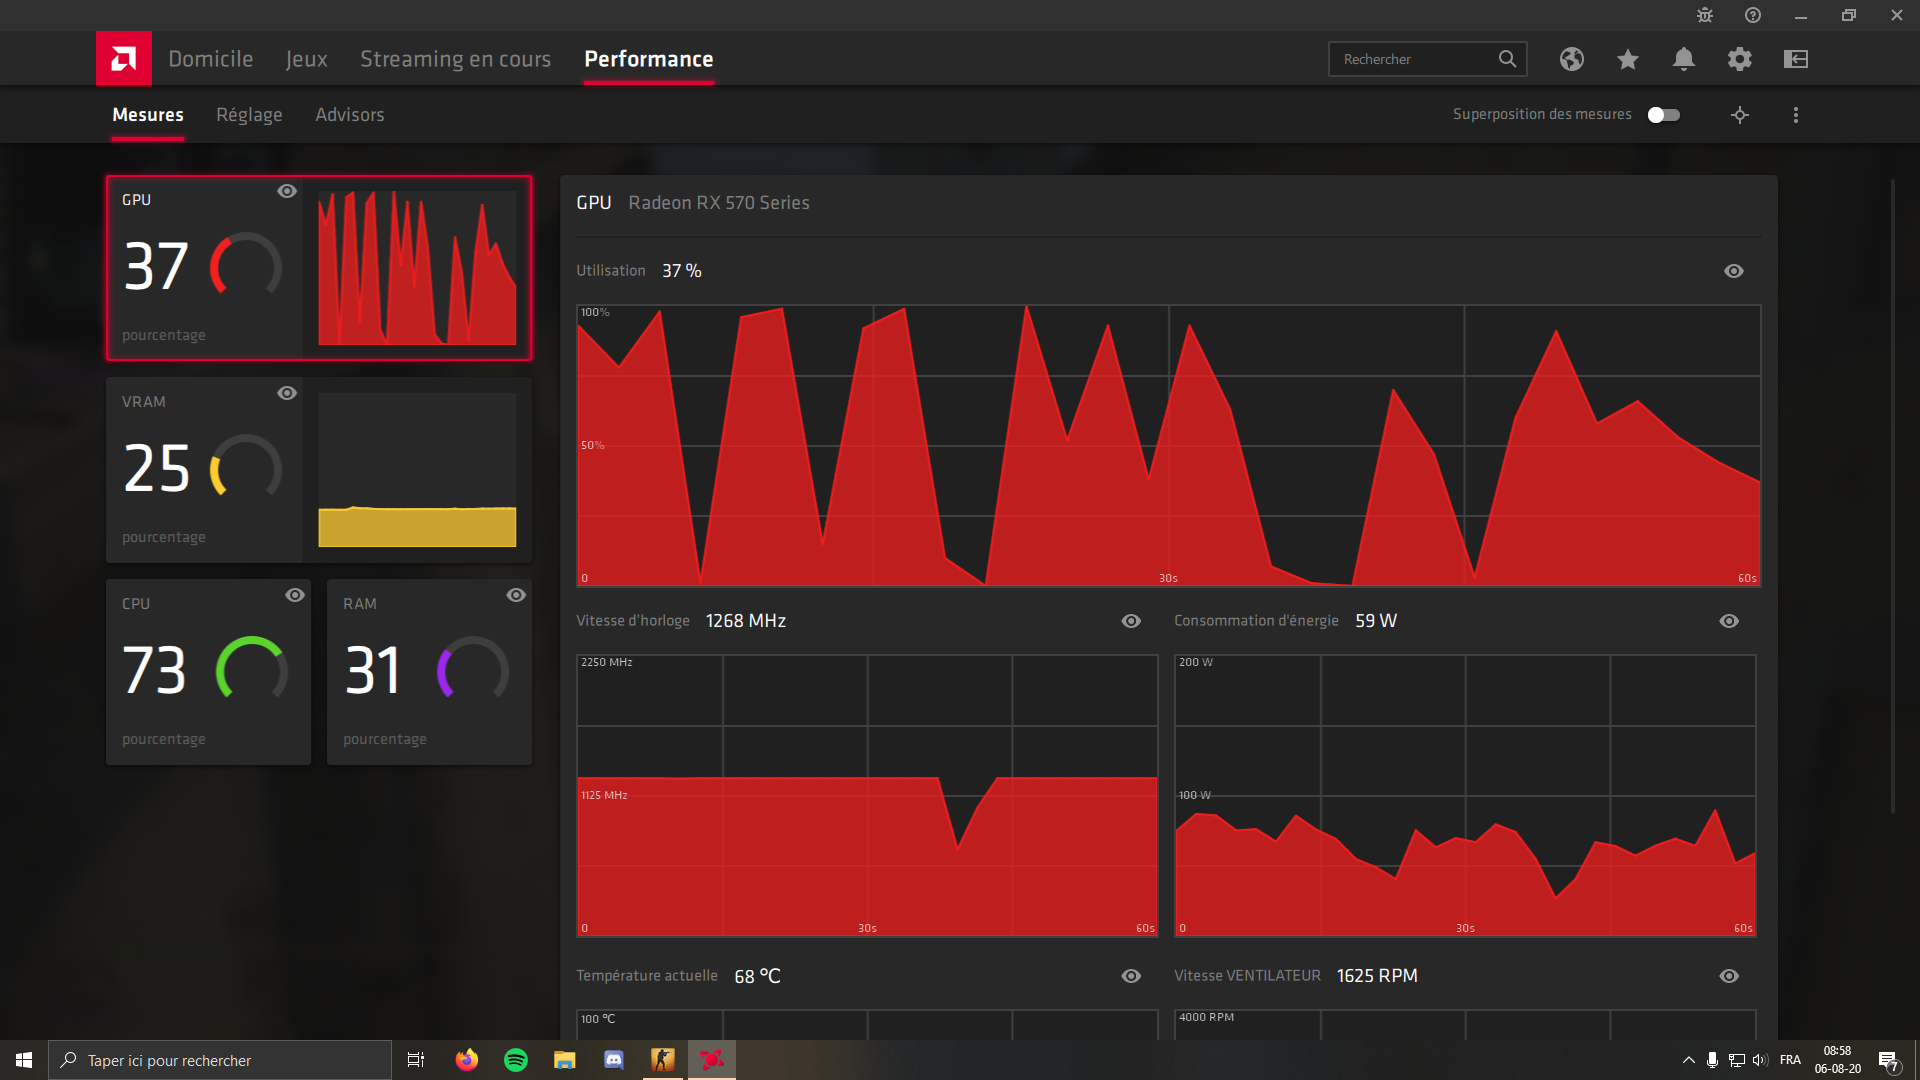This screenshot has width=1920, height=1080.
Task: Open the vertical three-dot options menu
Action: tap(1796, 115)
